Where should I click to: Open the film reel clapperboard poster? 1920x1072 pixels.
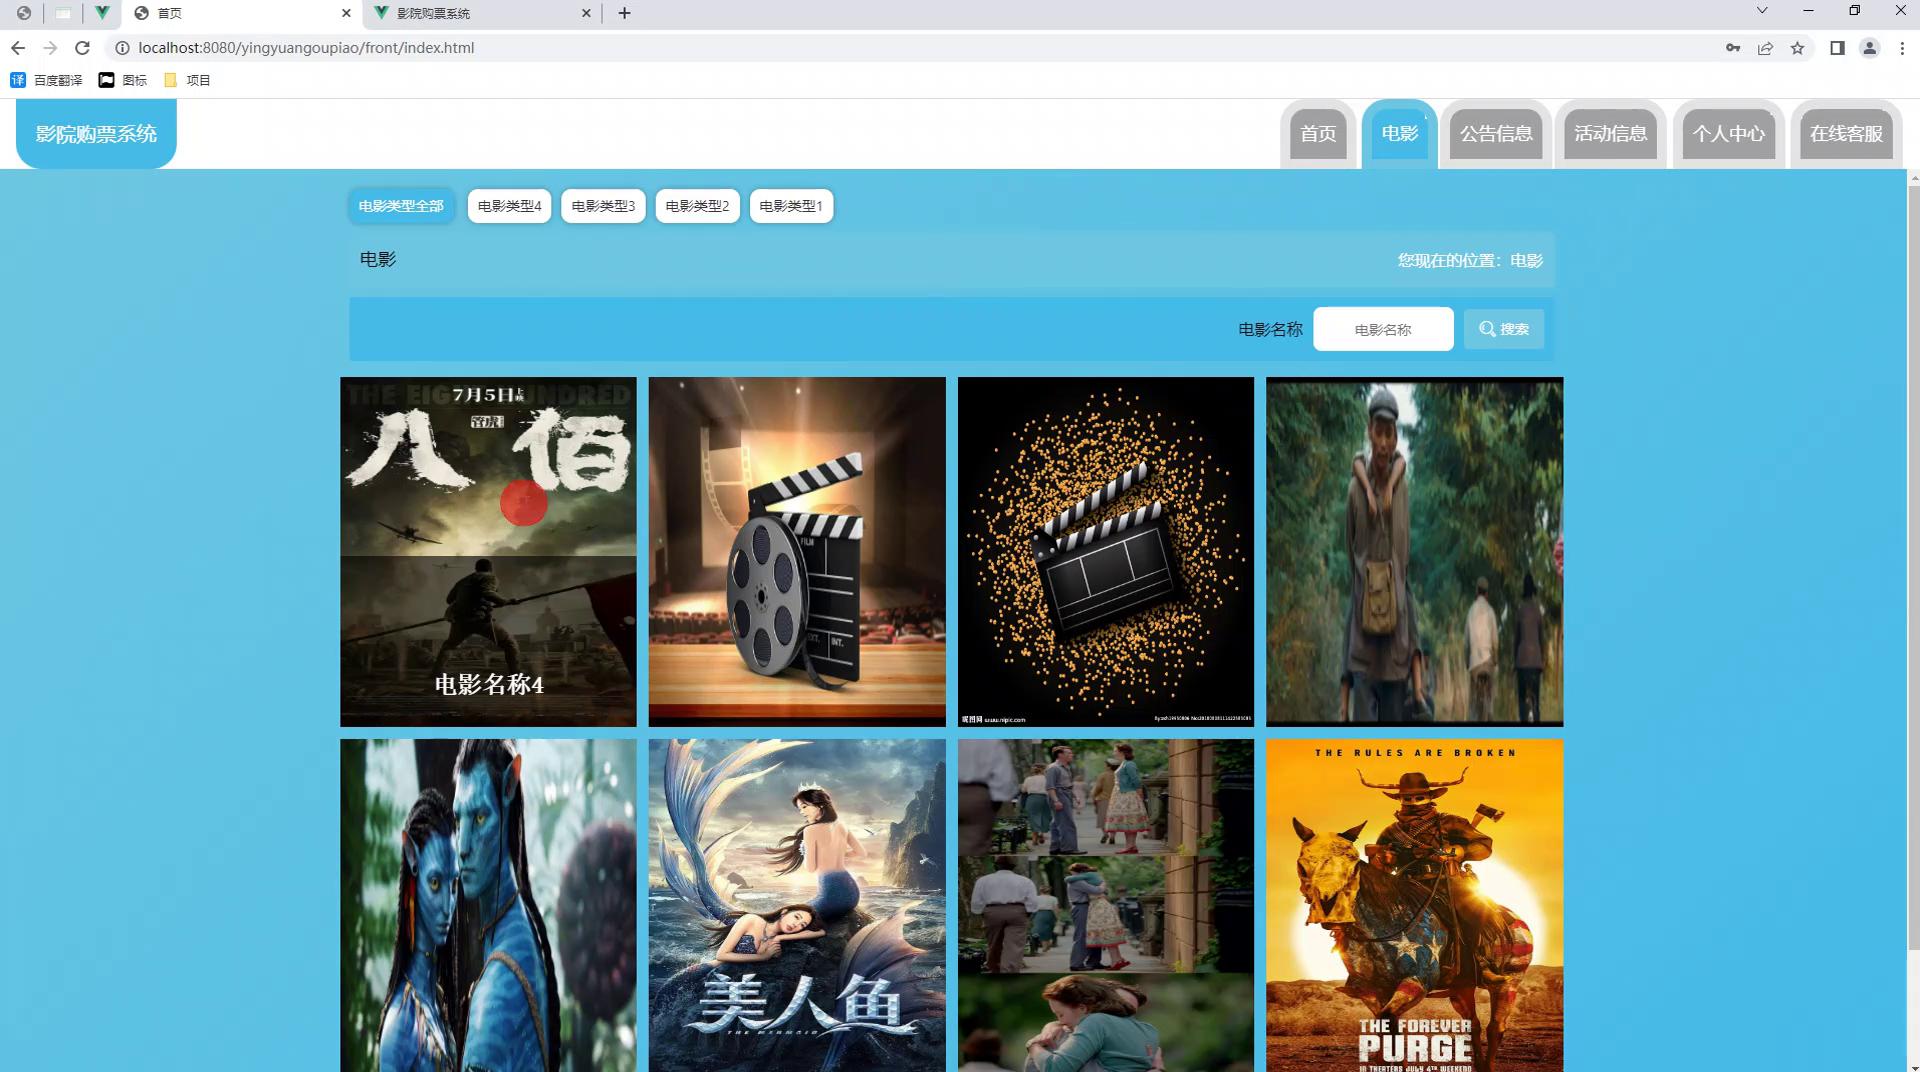pos(797,551)
